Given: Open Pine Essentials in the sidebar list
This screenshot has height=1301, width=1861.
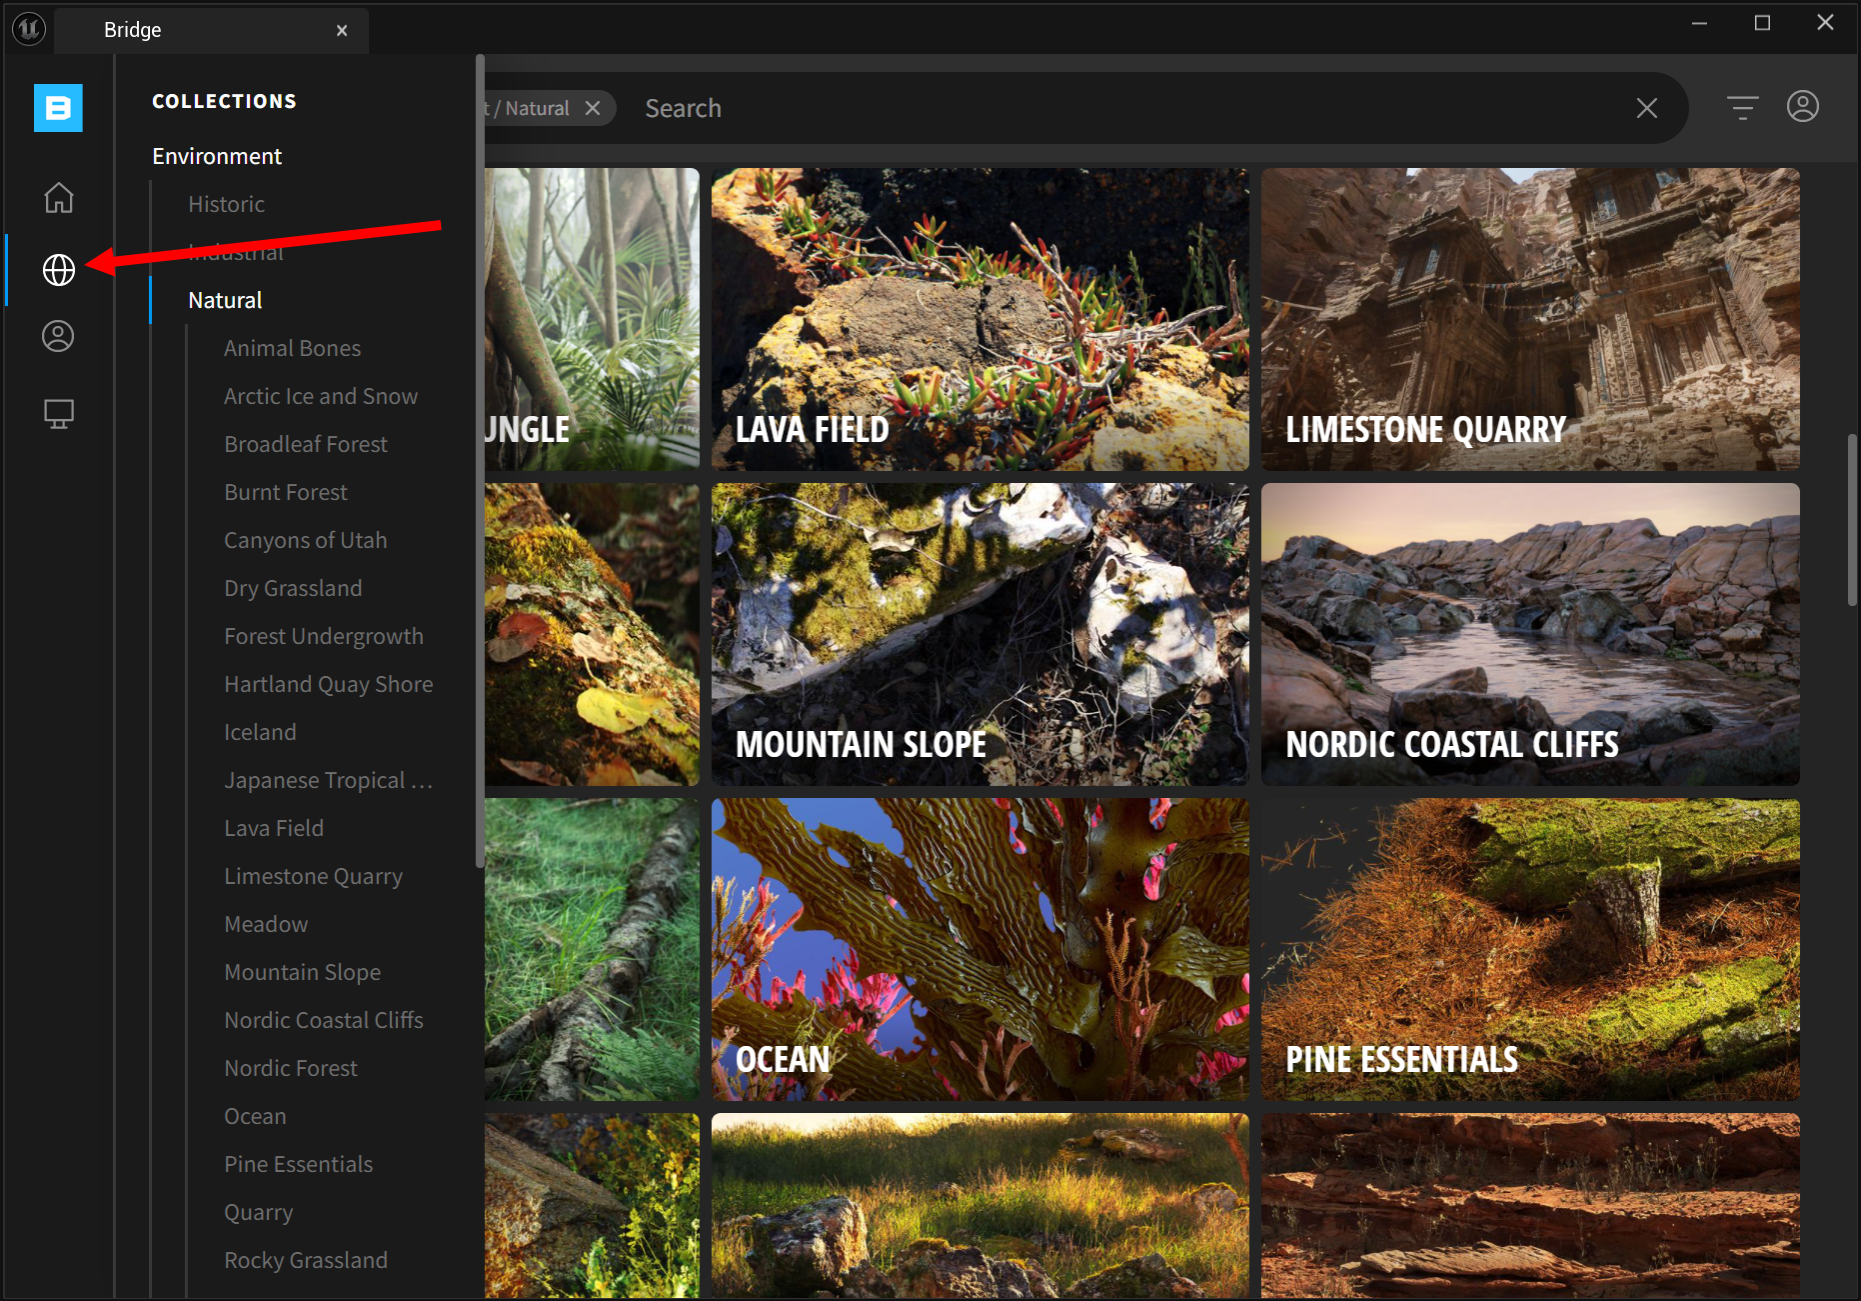Looking at the screenshot, I should (x=298, y=1164).
